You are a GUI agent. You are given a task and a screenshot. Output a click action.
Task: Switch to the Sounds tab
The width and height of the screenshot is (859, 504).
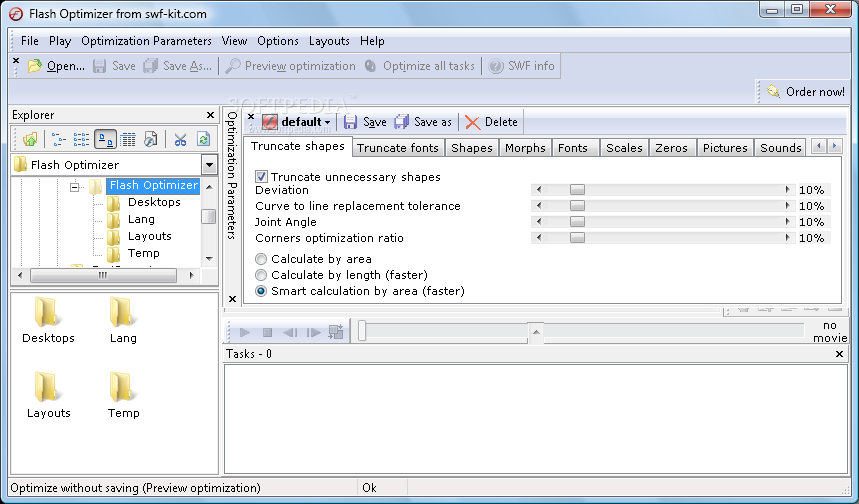(x=781, y=148)
